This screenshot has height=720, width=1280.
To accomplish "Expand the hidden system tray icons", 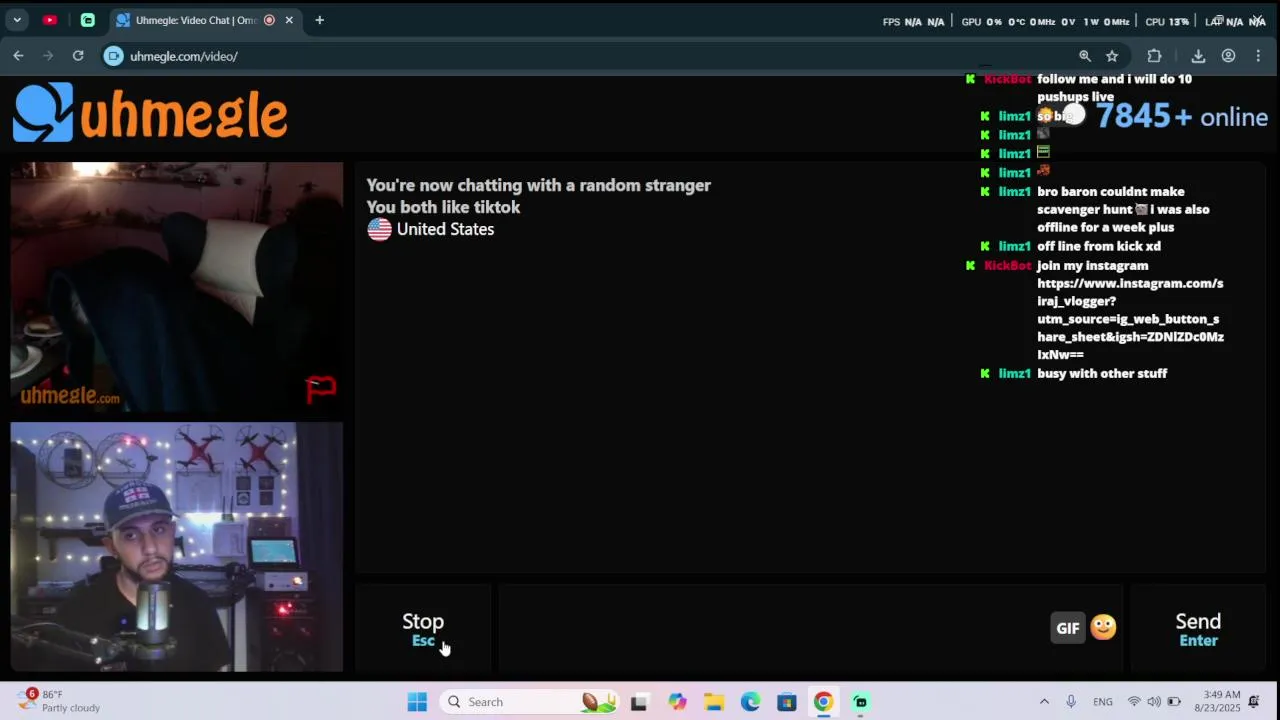I will click(1044, 702).
